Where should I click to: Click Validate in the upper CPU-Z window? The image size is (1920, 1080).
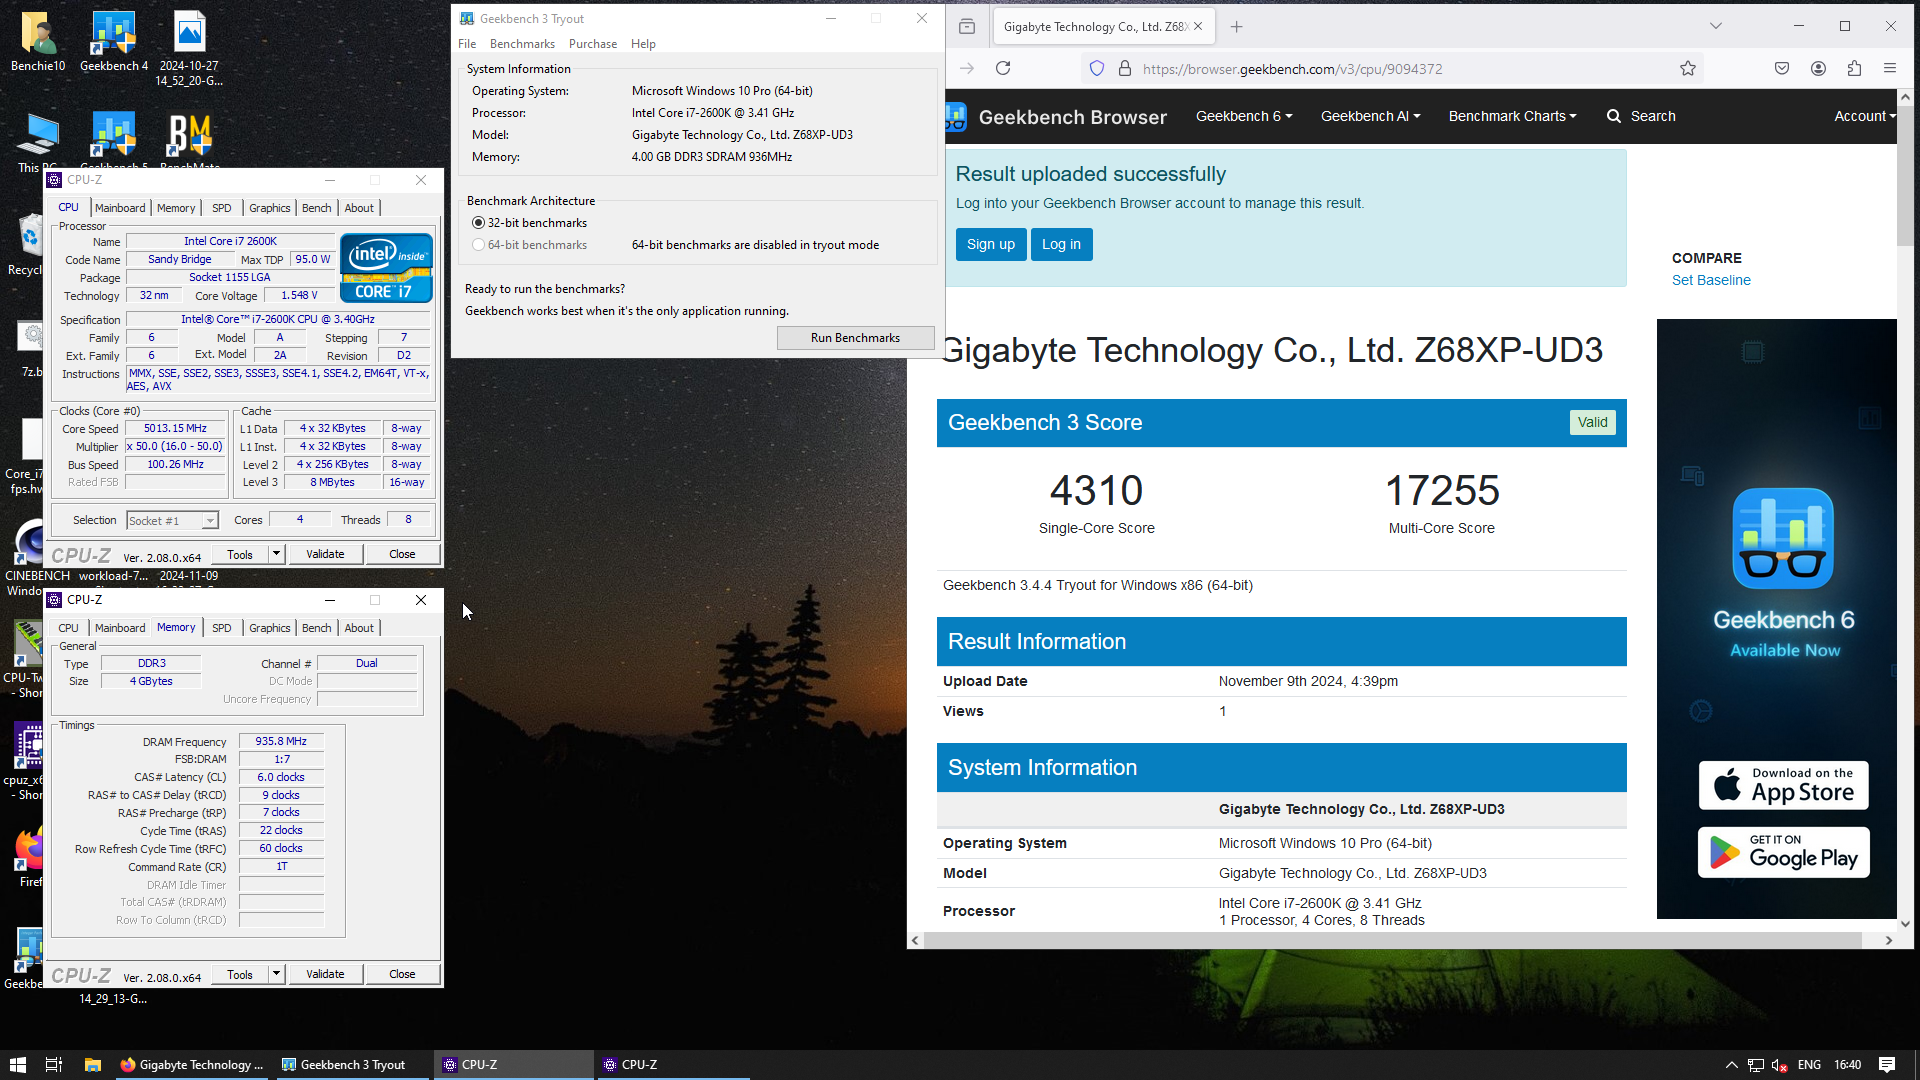tap(325, 554)
